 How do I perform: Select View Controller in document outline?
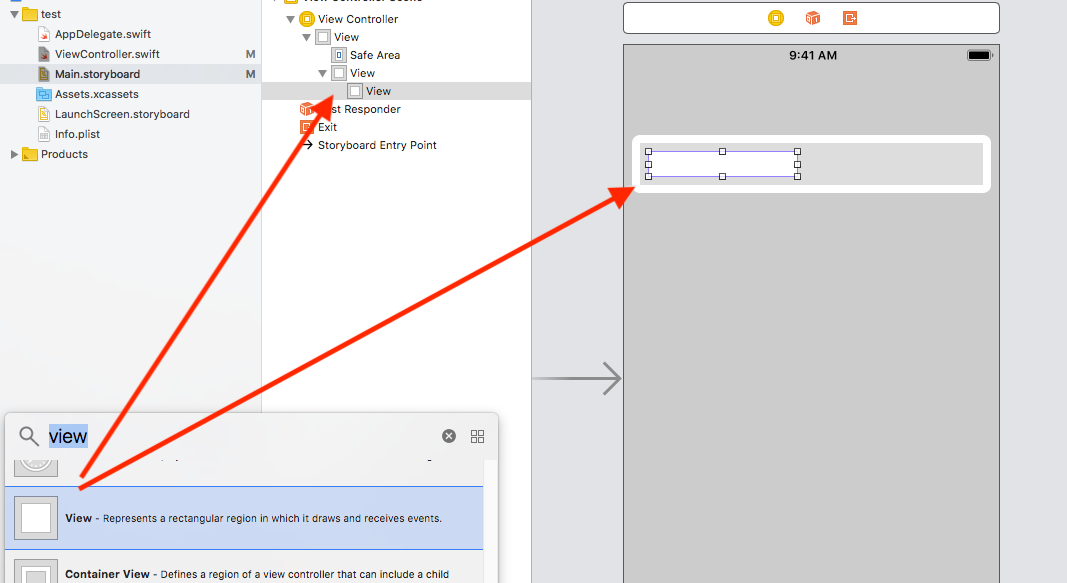click(358, 19)
